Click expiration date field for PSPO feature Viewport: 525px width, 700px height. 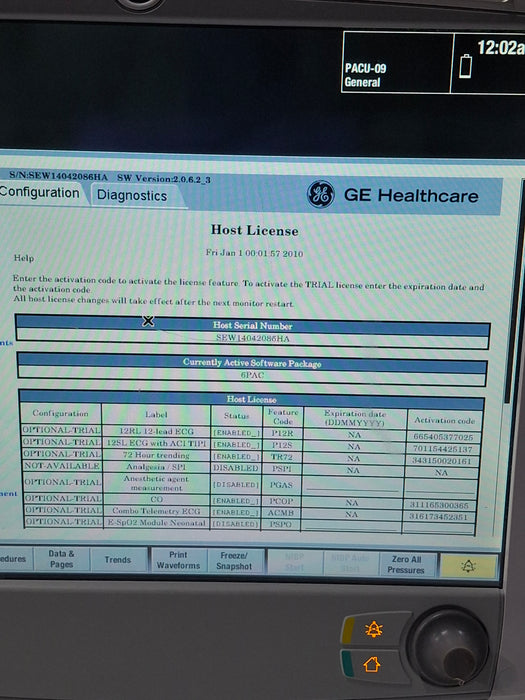352,525
